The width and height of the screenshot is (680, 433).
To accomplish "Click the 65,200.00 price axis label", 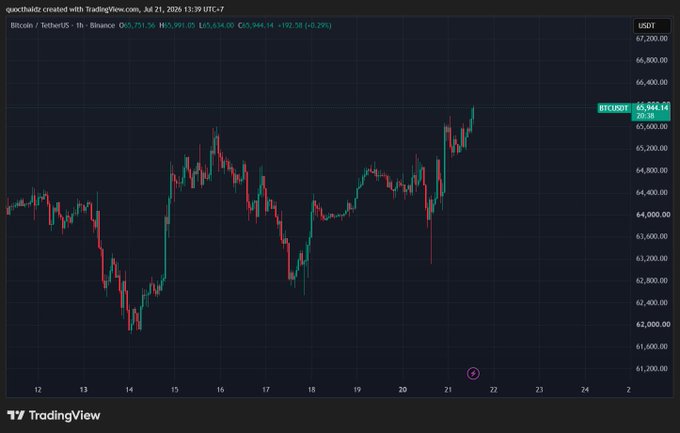I will (652, 148).
